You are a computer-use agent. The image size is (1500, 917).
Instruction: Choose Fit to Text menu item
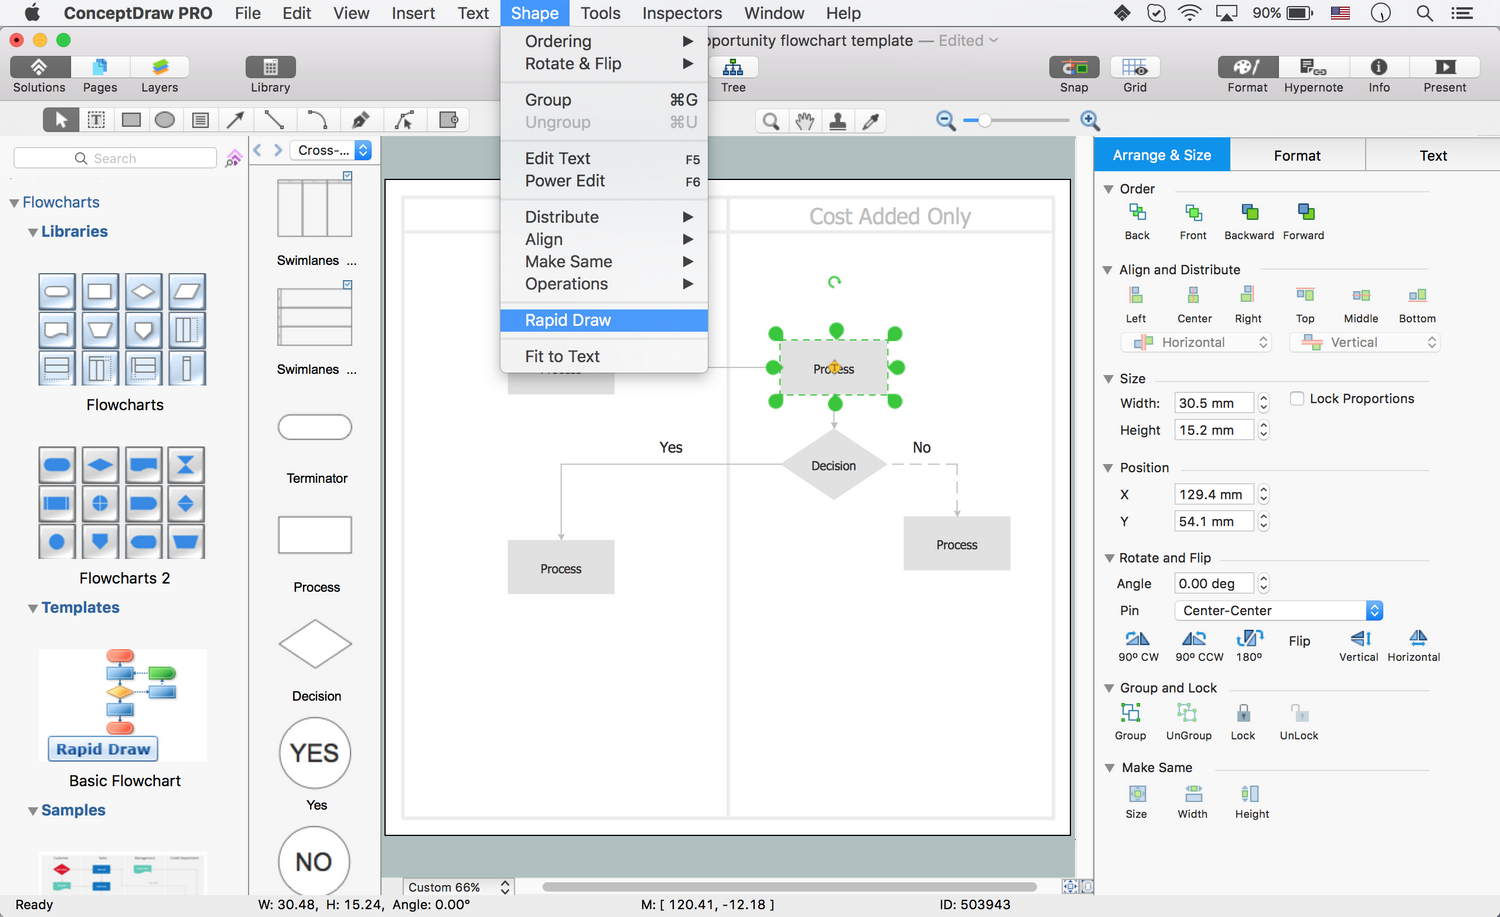pyautogui.click(x=604, y=356)
